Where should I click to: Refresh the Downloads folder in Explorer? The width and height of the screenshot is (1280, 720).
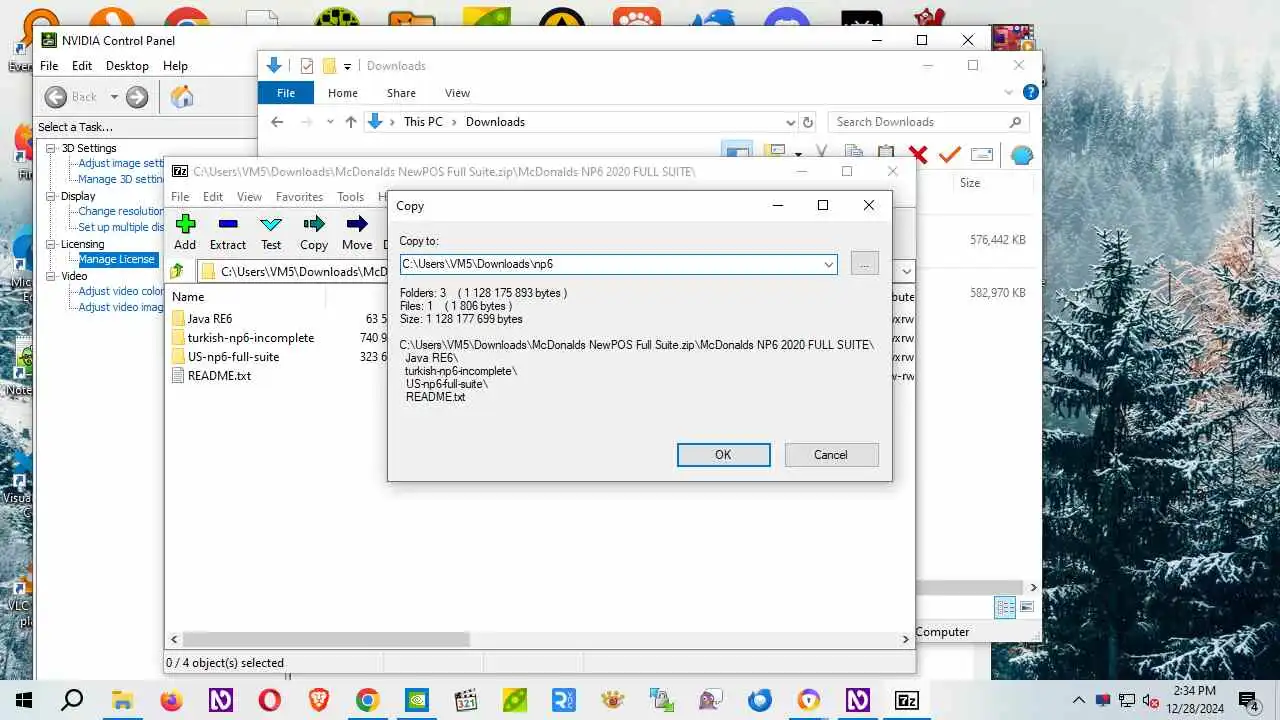(x=808, y=122)
